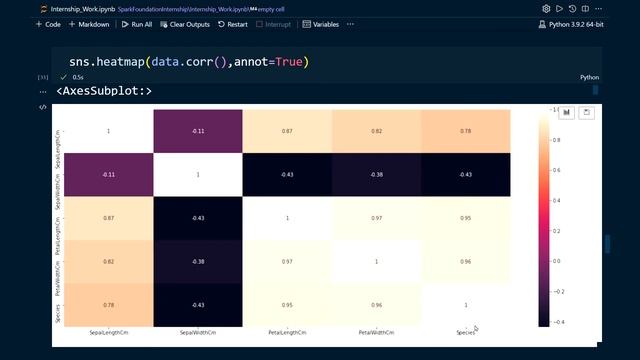Clear Outputs of all cells
Image resolution: width=640 pixels, height=360 pixels.
click(185, 24)
